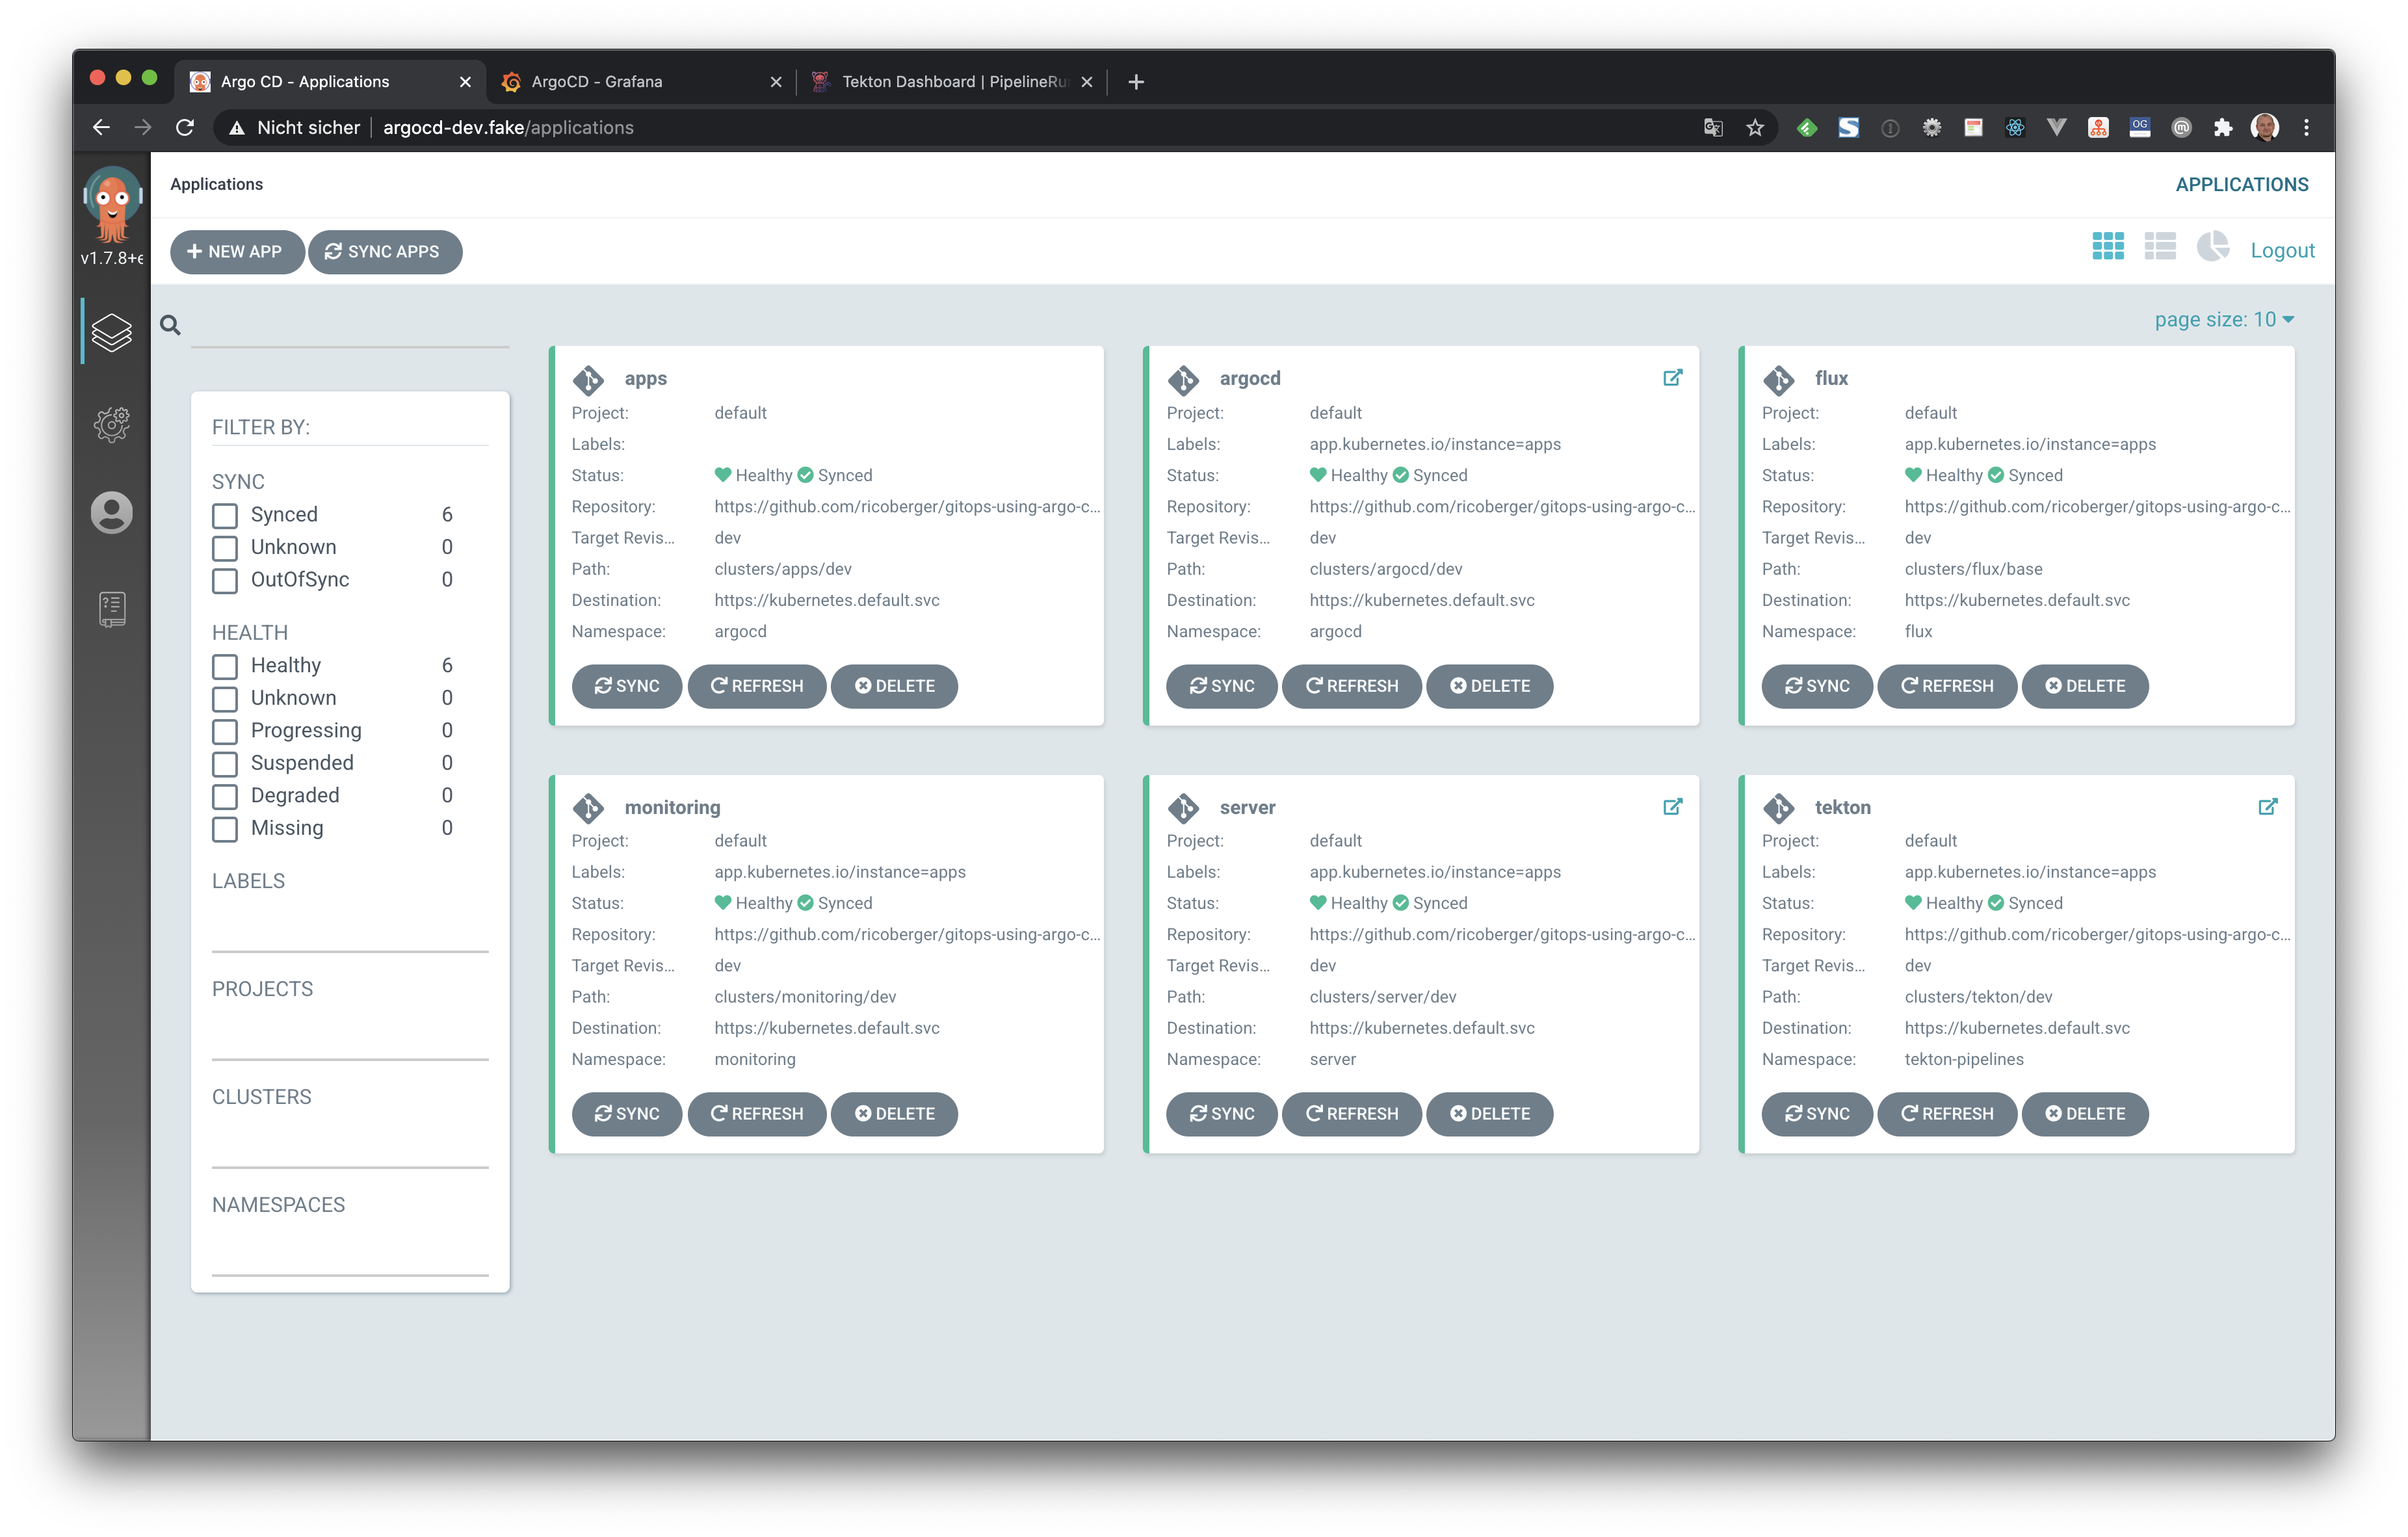Enable the OutOfSync filter checkbox
The image size is (2408, 1537).
225,580
